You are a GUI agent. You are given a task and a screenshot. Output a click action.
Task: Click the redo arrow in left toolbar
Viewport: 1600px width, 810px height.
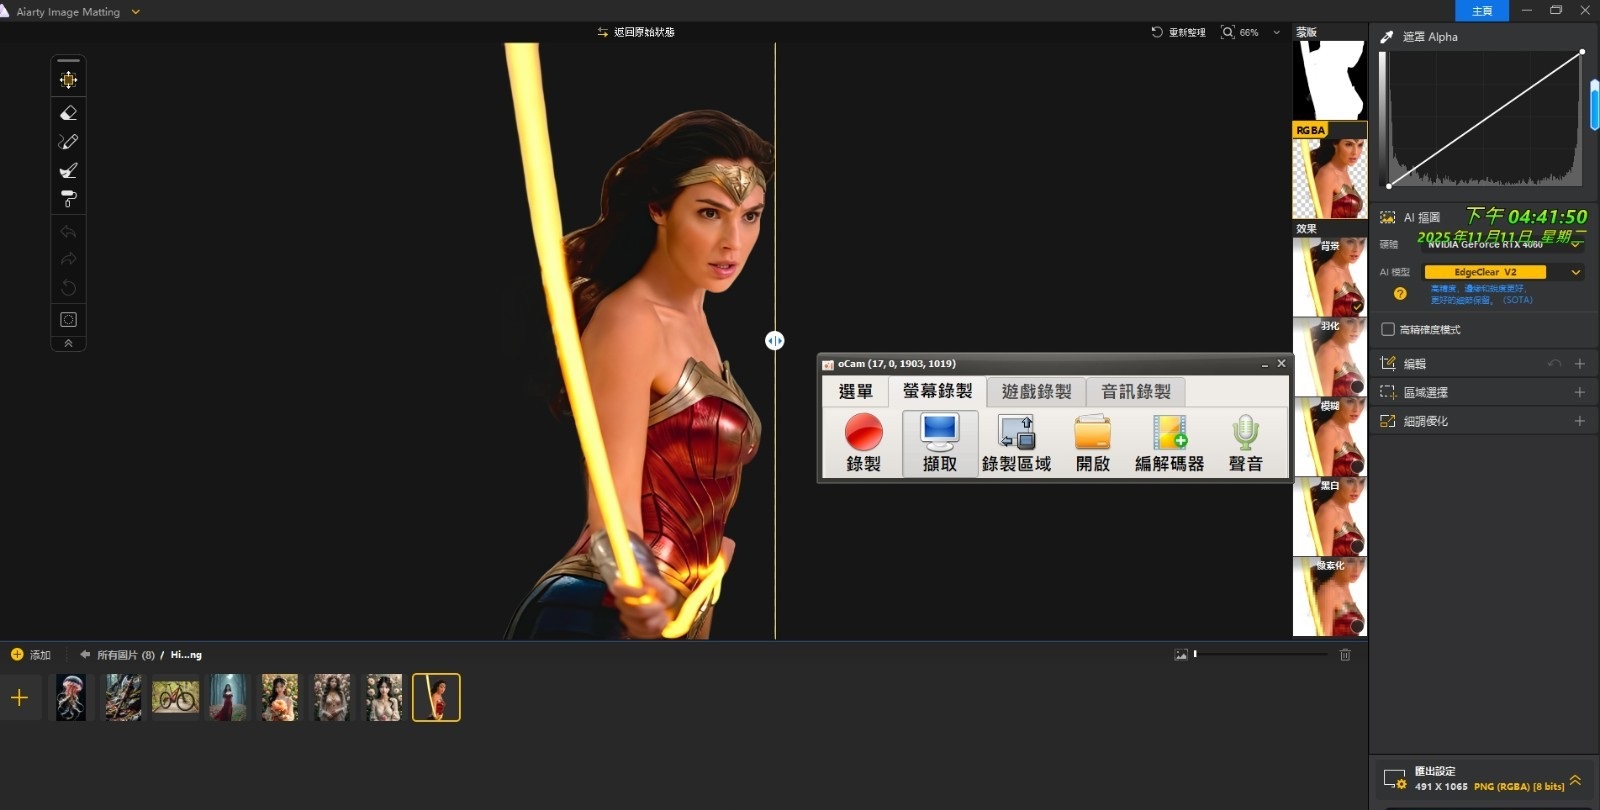click(x=68, y=260)
